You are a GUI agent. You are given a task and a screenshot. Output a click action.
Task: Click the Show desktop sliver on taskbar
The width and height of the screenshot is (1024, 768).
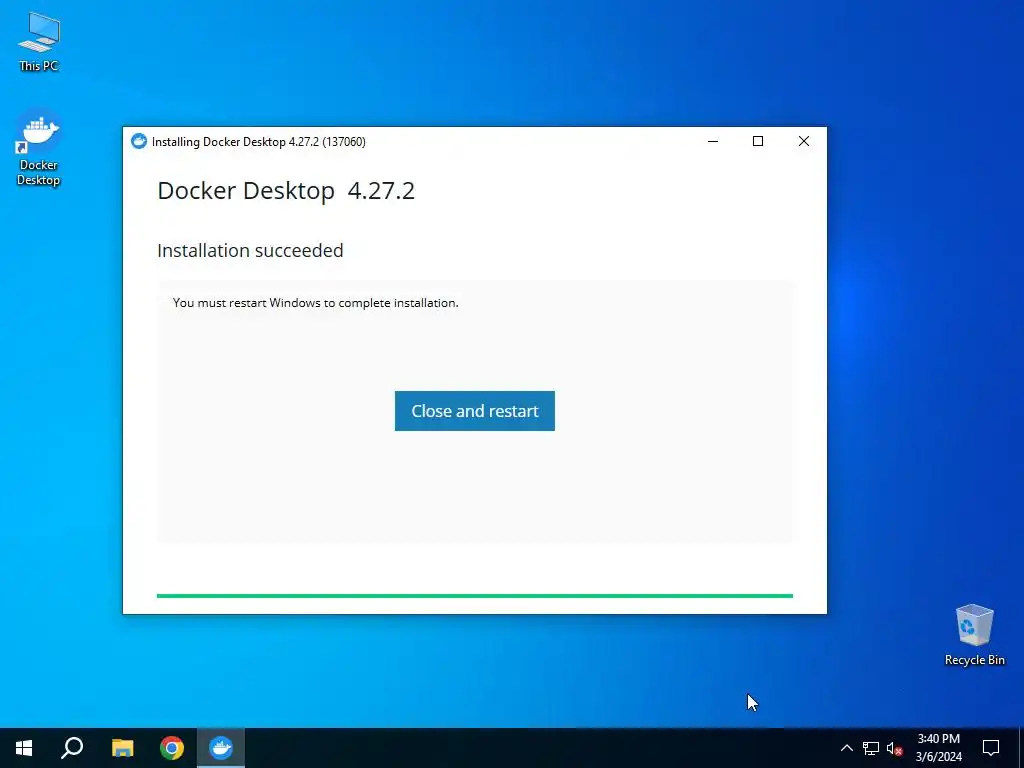[x=1021, y=748]
